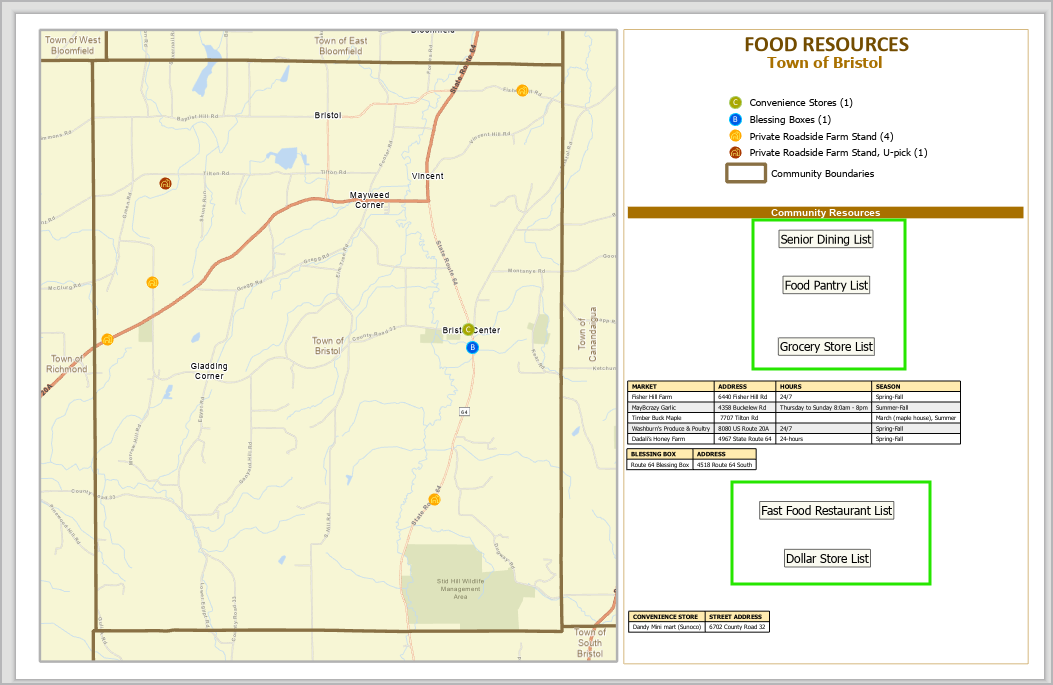Image resolution: width=1053 pixels, height=685 pixels.
Task: Click Private Roadside Farm Stand legend icon
Action: pos(735,136)
